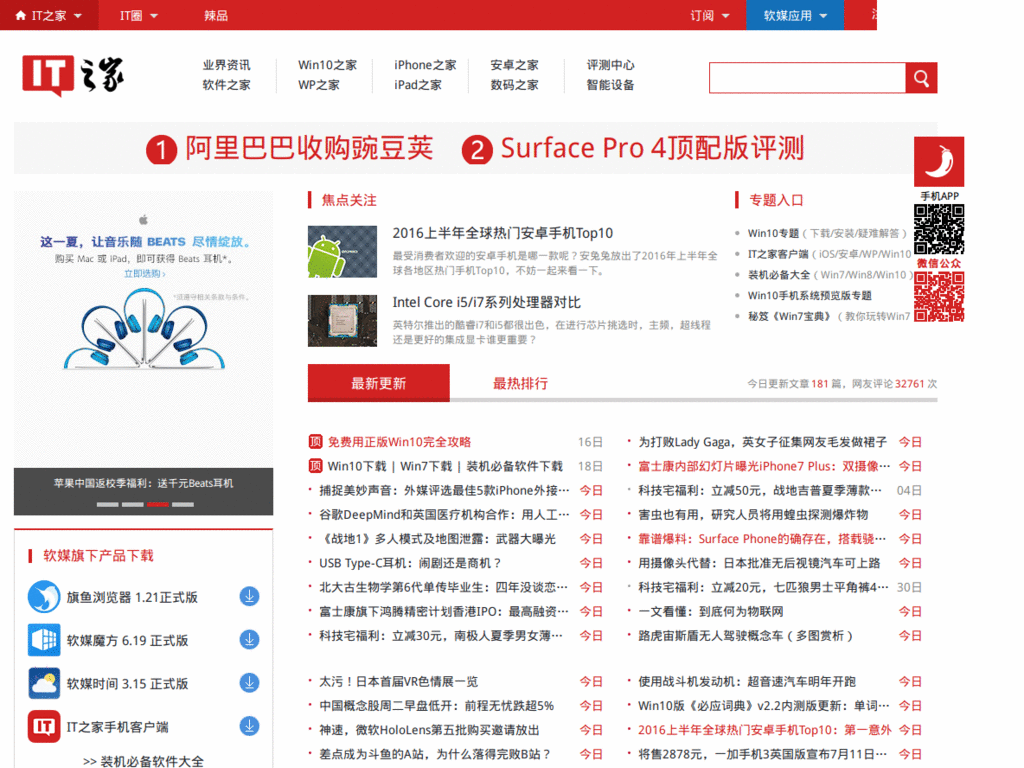Open 辣品 in the top bar
1024x768 pixels.
(x=216, y=16)
